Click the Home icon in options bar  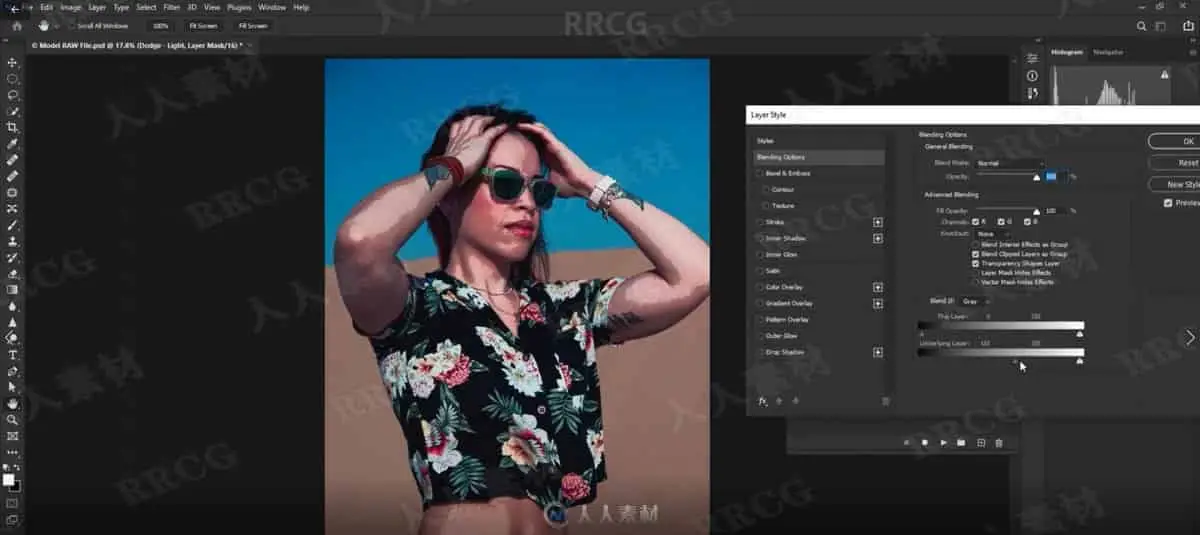16,25
